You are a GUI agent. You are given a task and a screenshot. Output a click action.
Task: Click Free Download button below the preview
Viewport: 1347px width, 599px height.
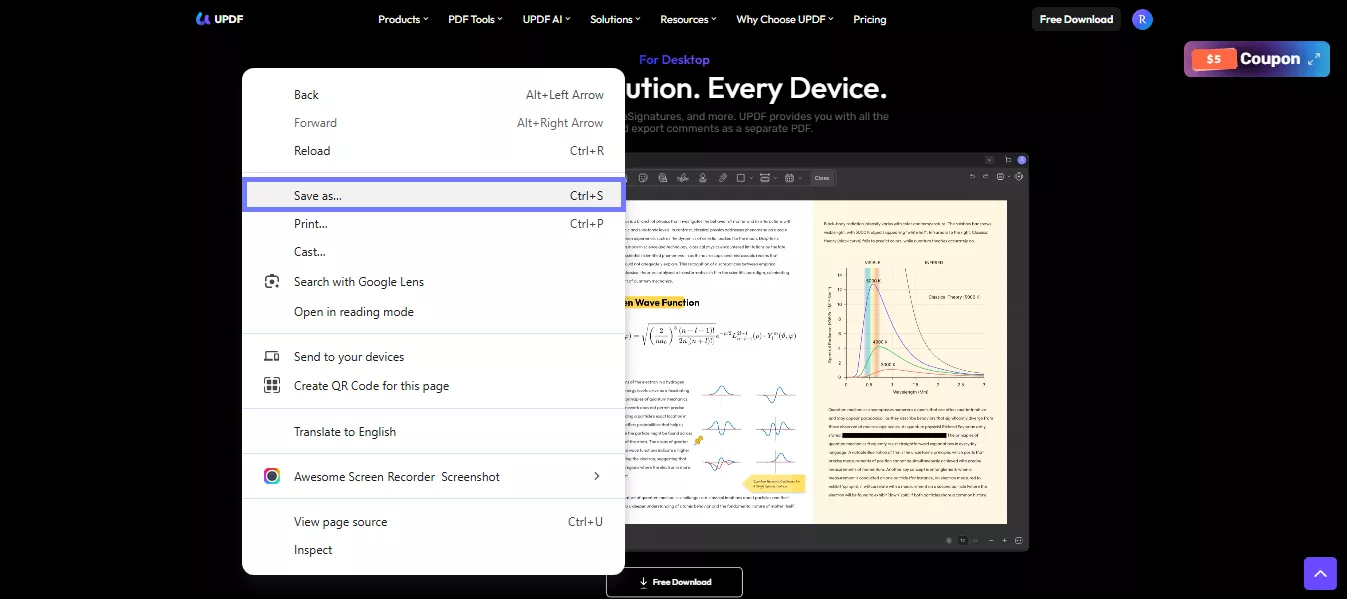tap(674, 582)
